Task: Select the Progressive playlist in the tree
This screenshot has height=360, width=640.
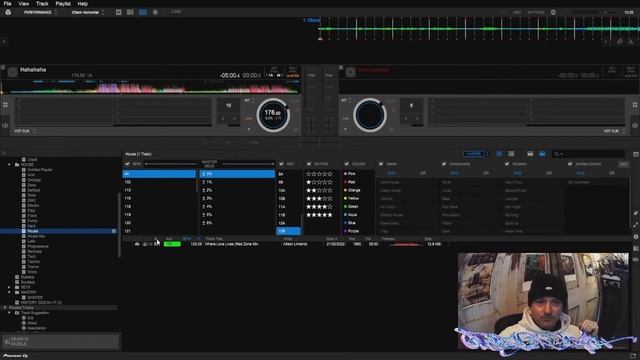Action: point(38,247)
